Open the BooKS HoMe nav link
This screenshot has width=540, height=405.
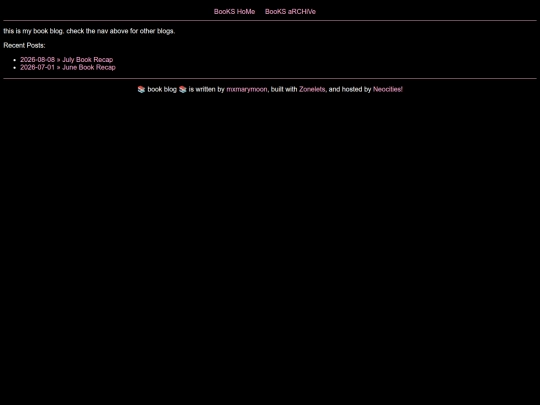(234, 12)
